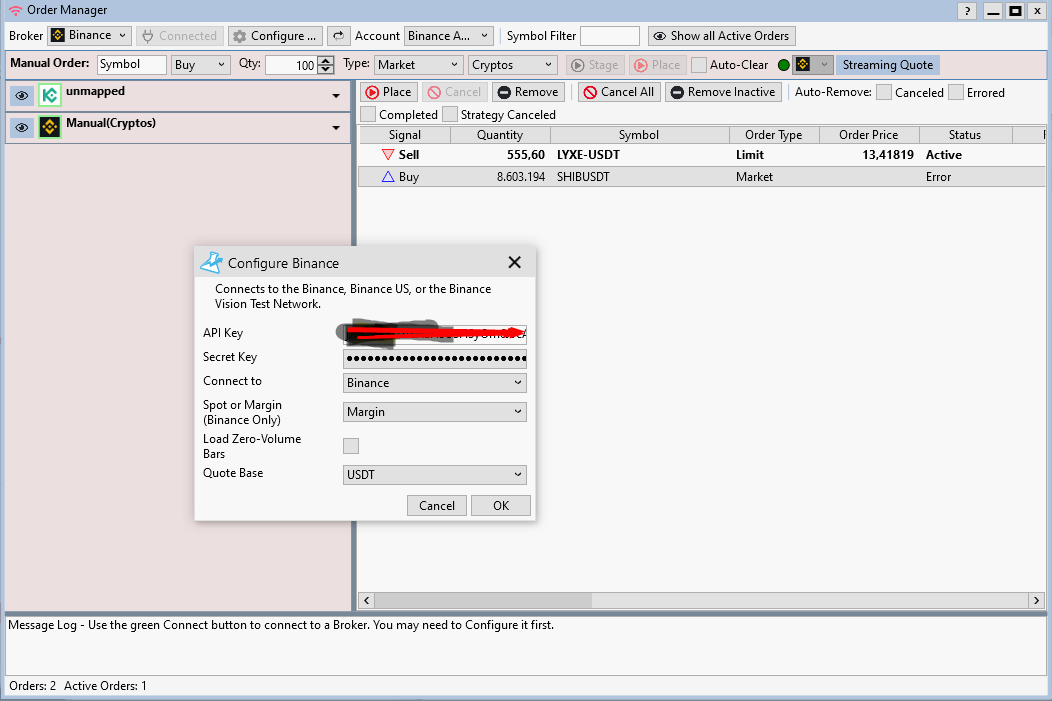This screenshot has width=1052, height=701.
Task: Tick the Auto-Remove Canceled checkbox
Action: (x=884, y=92)
